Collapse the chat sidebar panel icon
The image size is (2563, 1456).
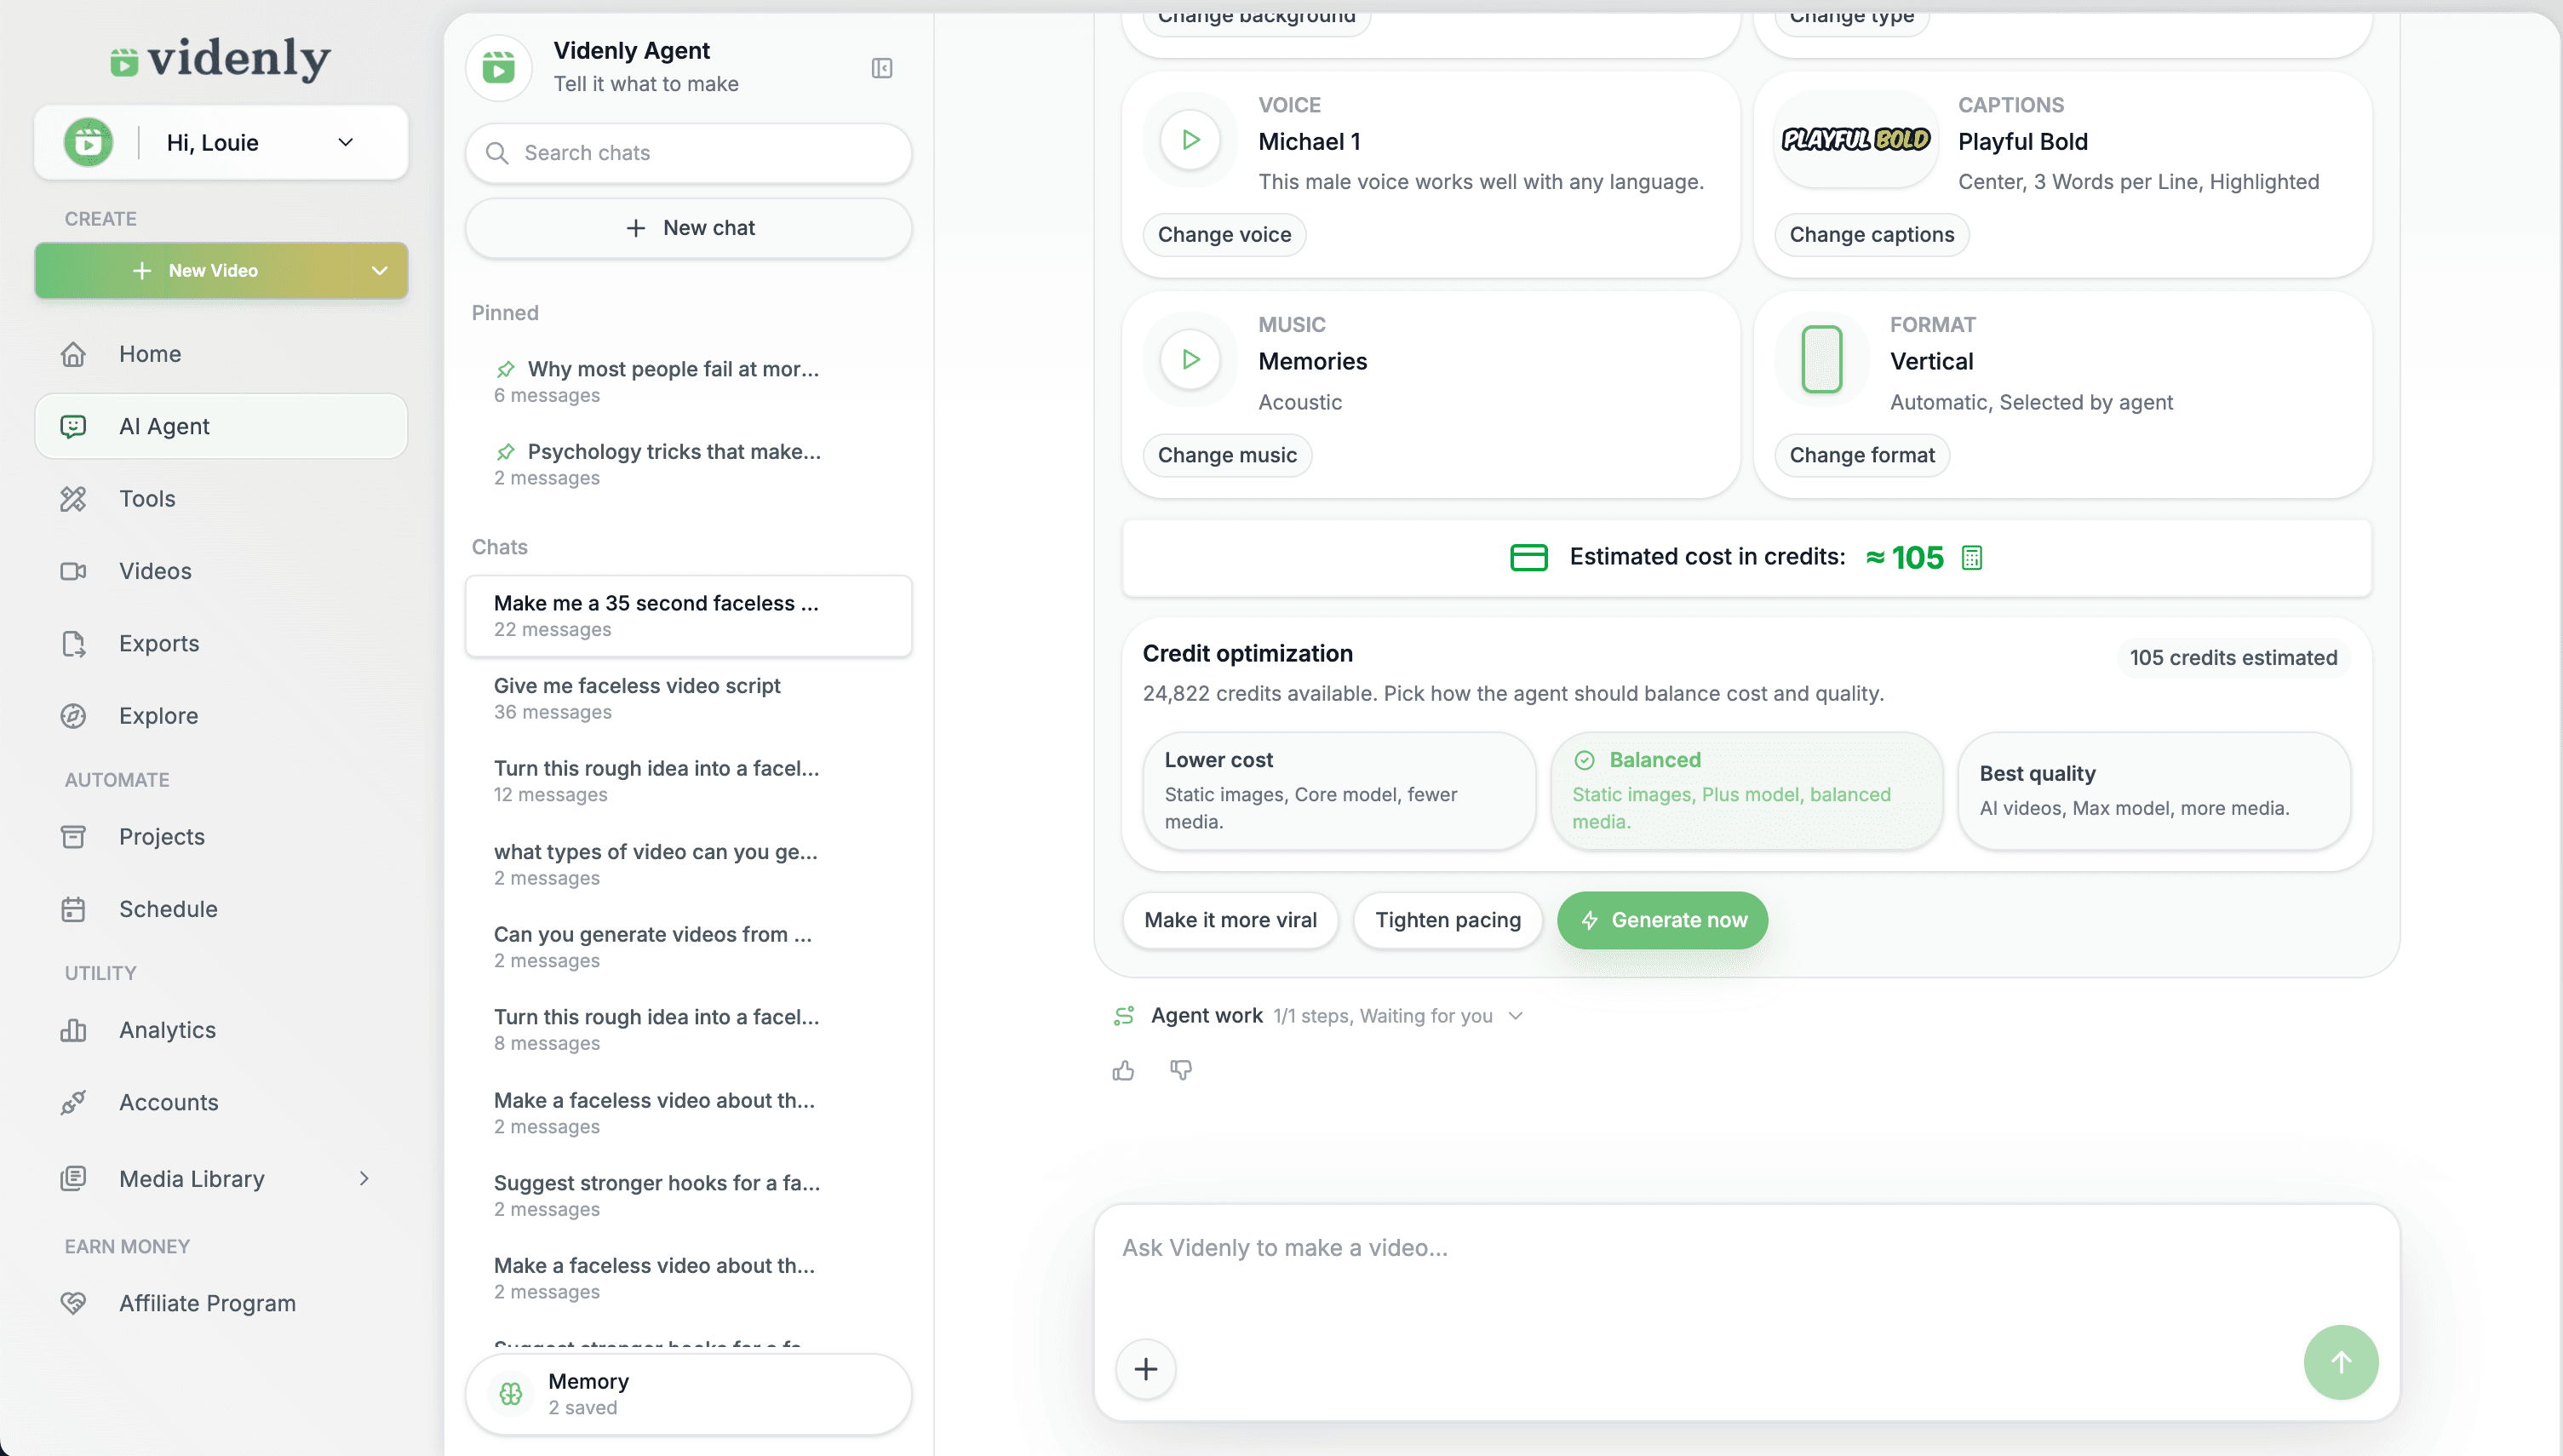point(881,68)
